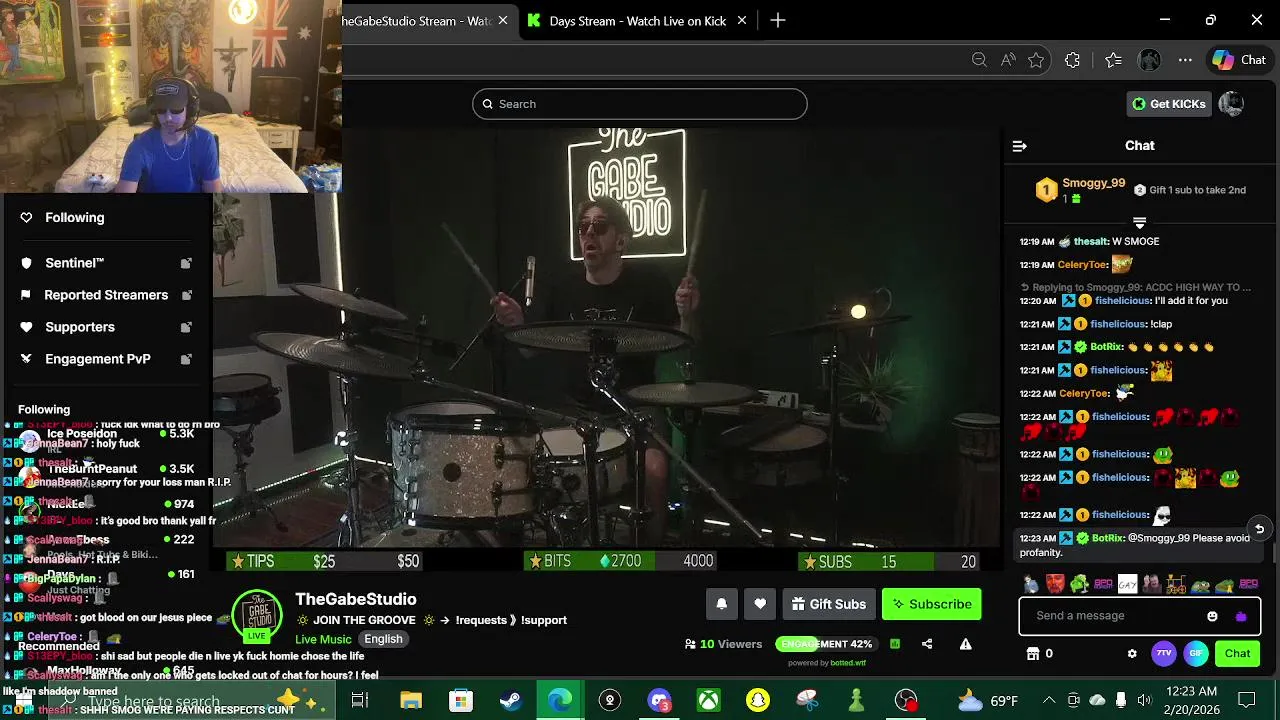Click the purple gift icon in message box
The image size is (1280, 720).
[x=1241, y=616]
